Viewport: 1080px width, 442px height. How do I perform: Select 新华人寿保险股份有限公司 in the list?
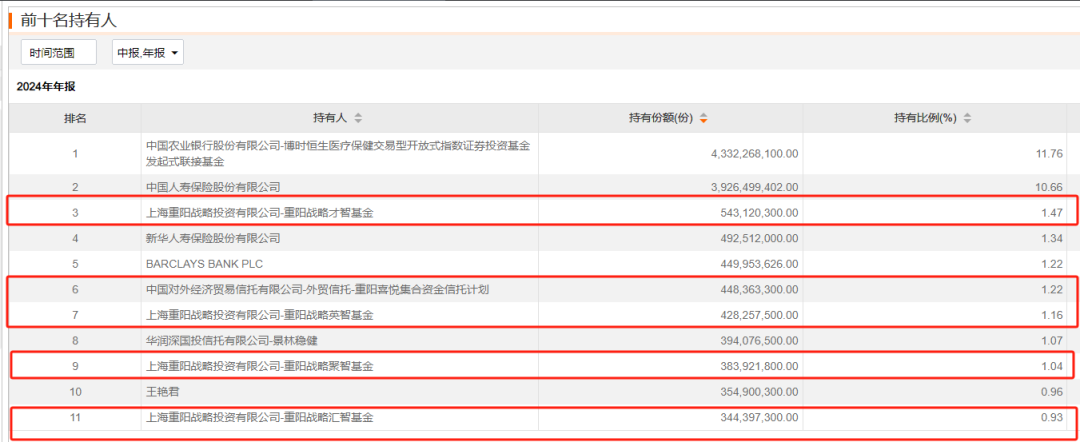pos(213,238)
